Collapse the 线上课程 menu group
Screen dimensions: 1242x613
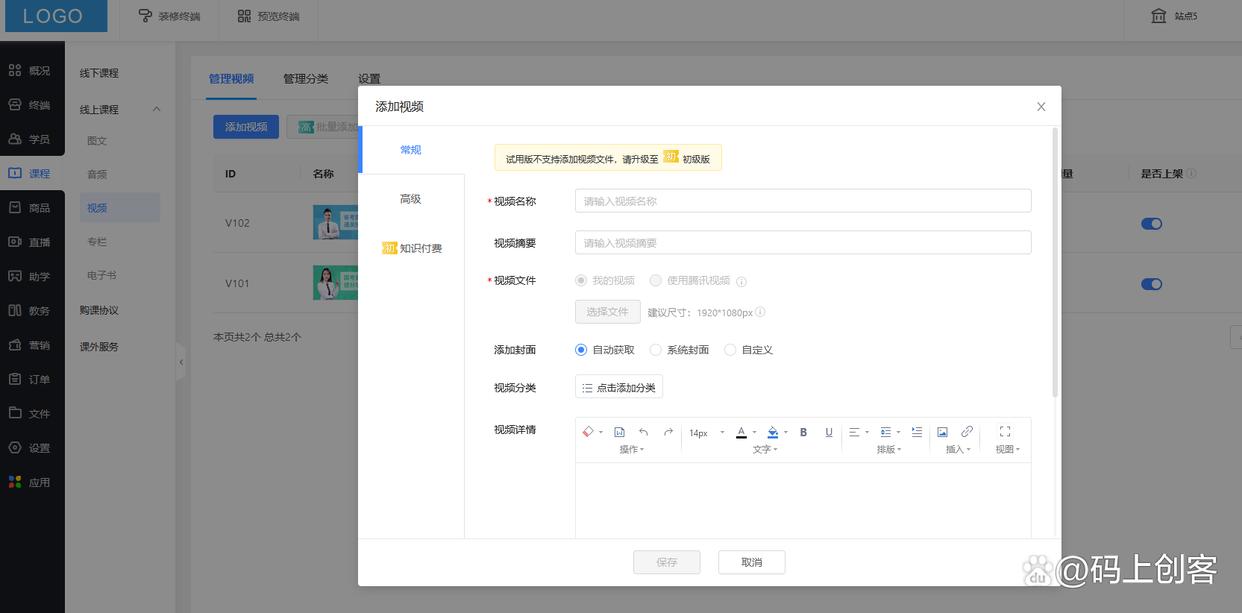(x=156, y=109)
